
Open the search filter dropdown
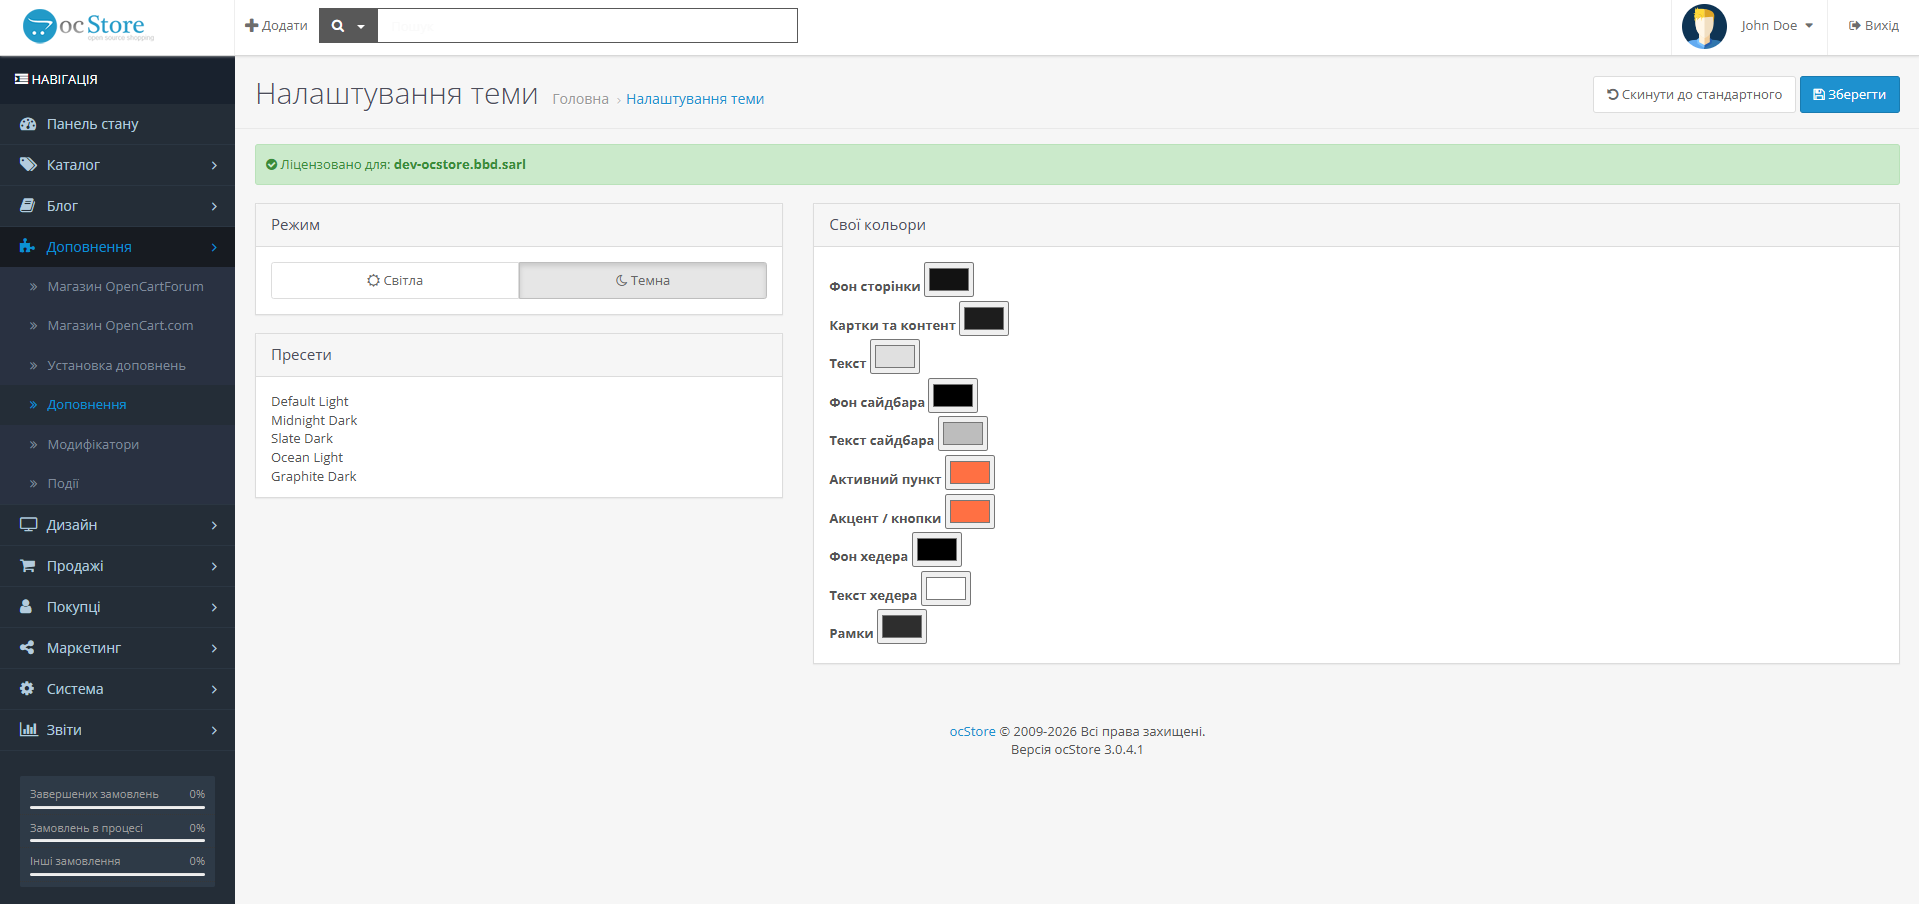click(348, 26)
